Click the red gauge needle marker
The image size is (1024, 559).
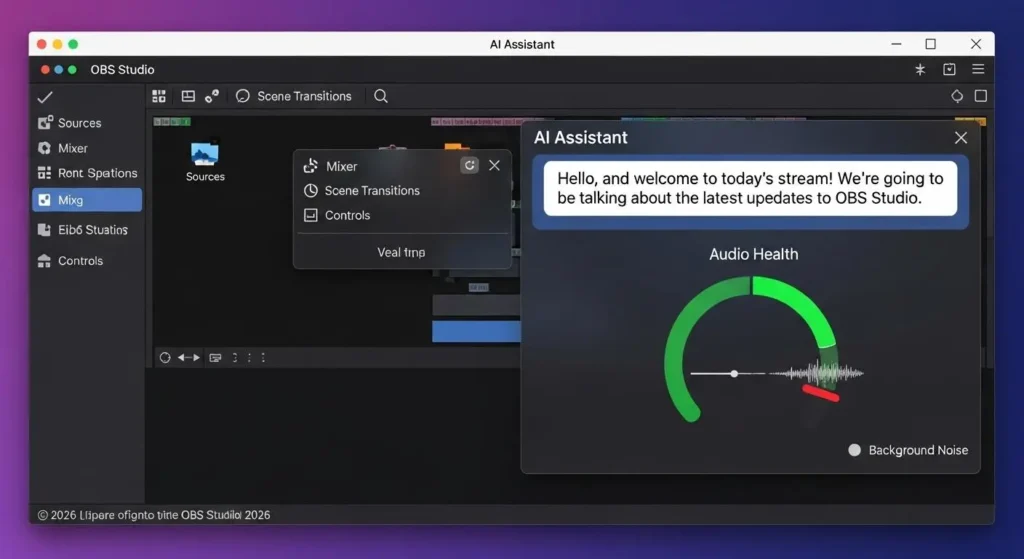[x=821, y=392]
